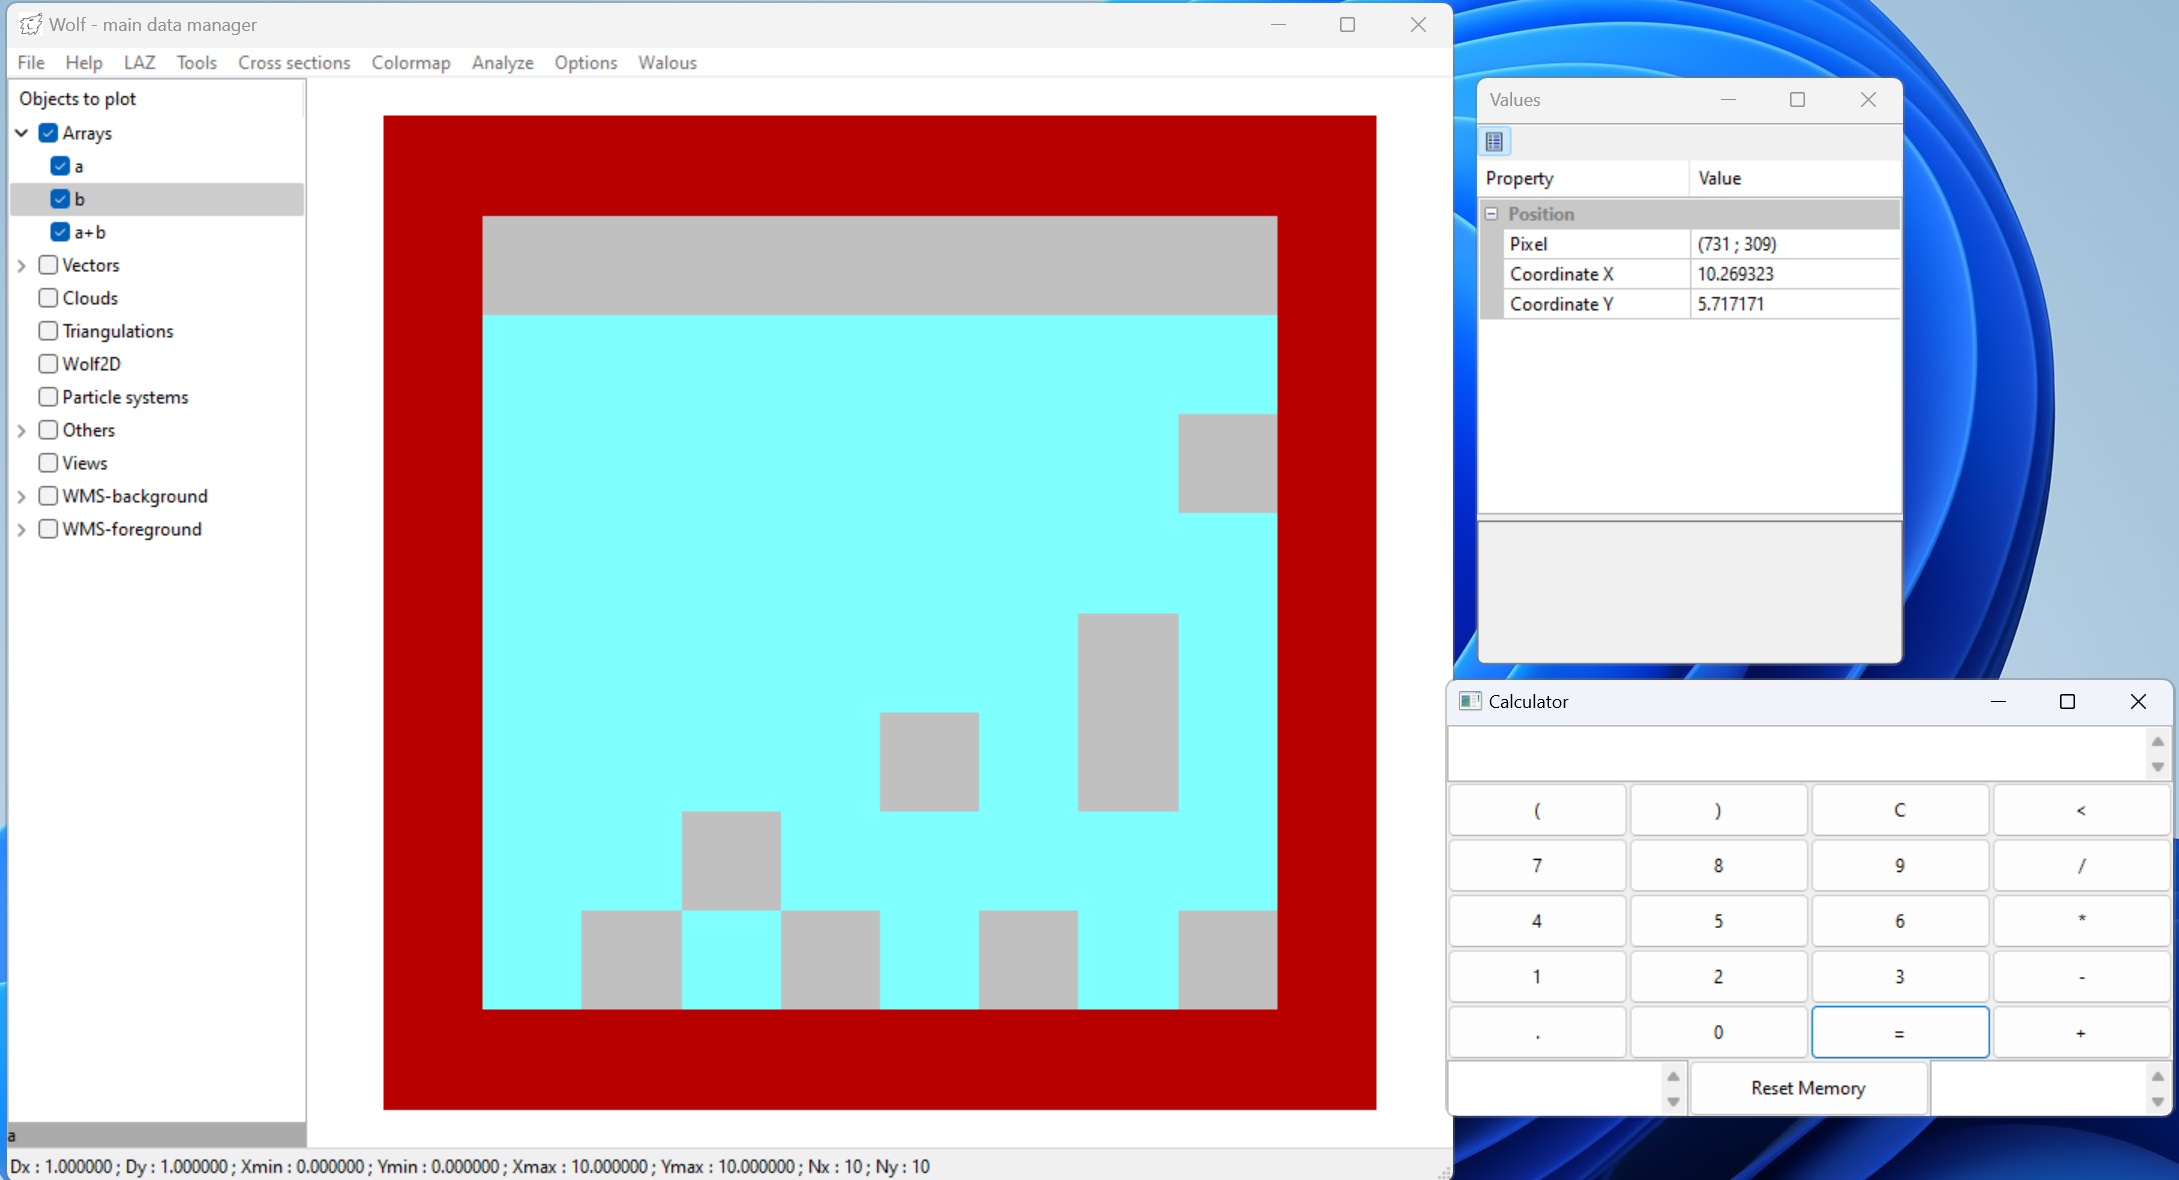
Task: Expand the WMS-background node
Action: [22, 497]
